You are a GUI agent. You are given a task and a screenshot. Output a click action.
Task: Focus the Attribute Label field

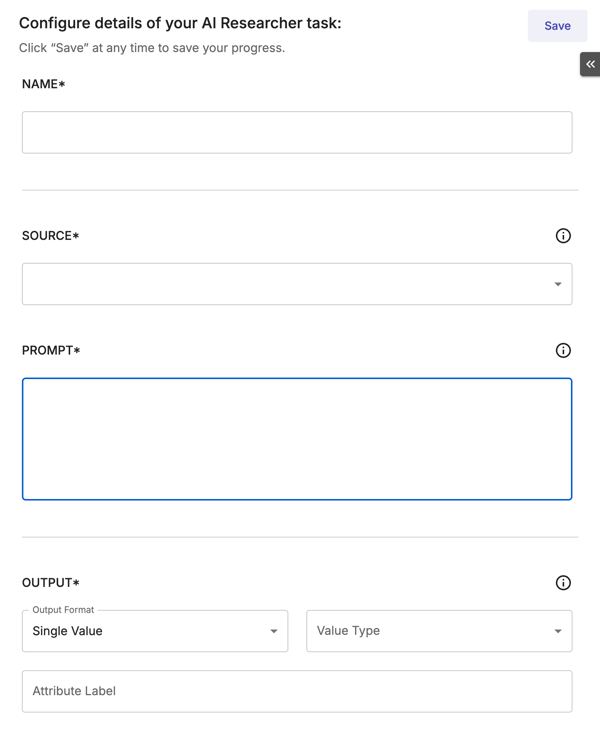(x=297, y=691)
